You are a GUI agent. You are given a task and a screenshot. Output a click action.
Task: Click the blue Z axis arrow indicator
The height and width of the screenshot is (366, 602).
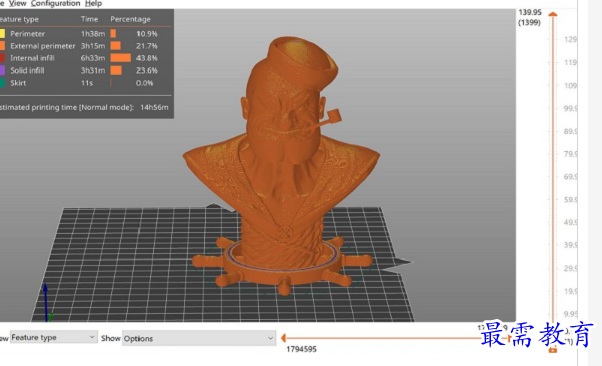click(x=45, y=301)
